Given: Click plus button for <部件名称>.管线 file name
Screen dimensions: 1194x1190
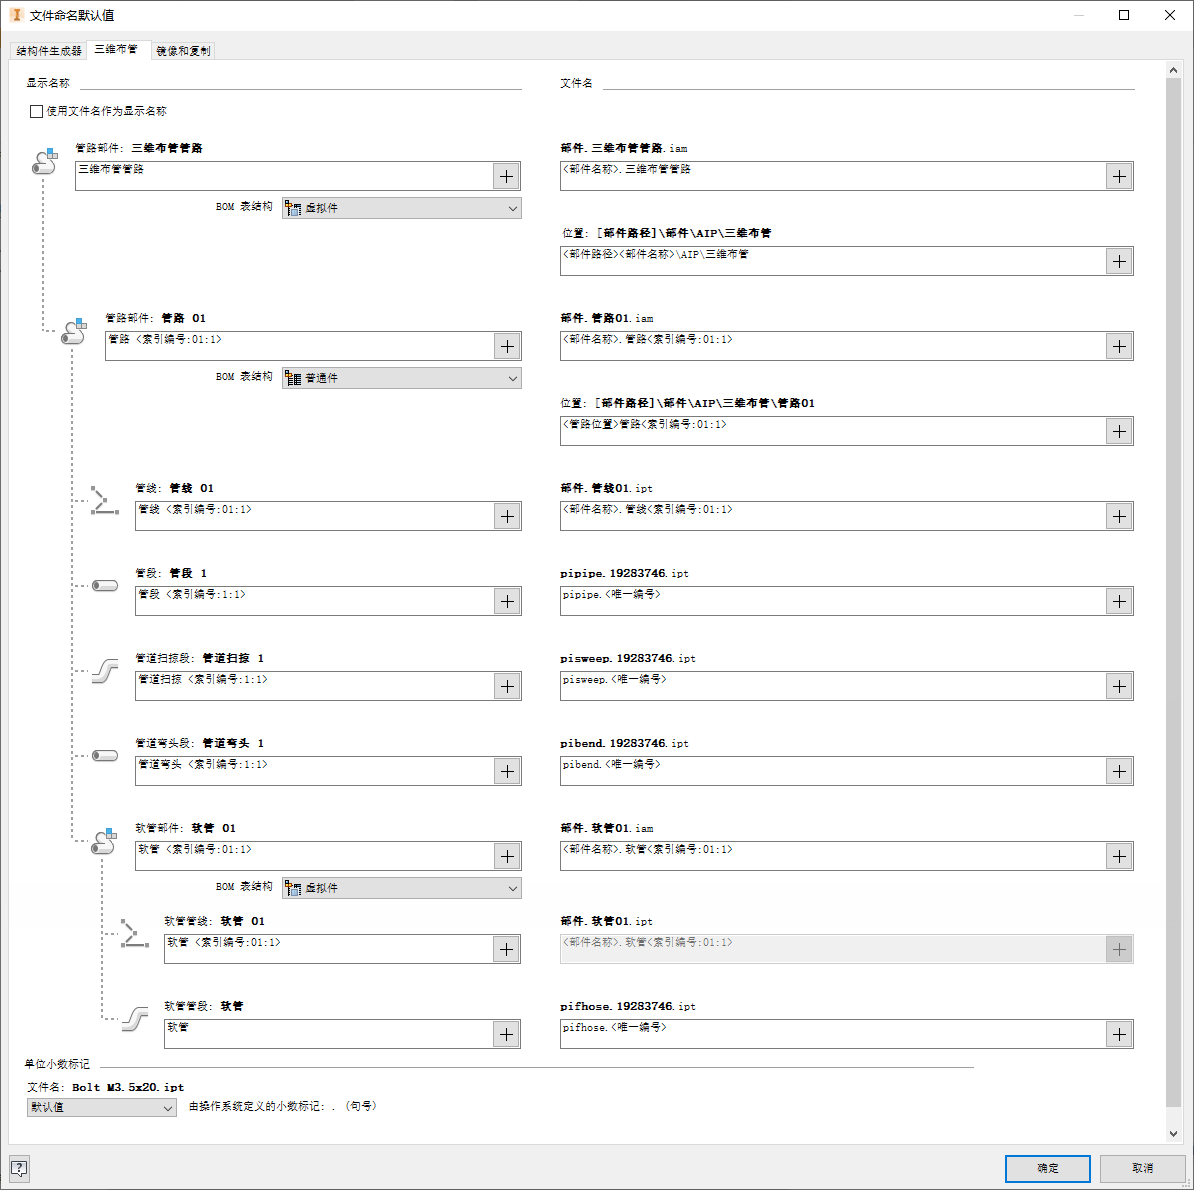Looking at the screenshot, I should 1119,517.
